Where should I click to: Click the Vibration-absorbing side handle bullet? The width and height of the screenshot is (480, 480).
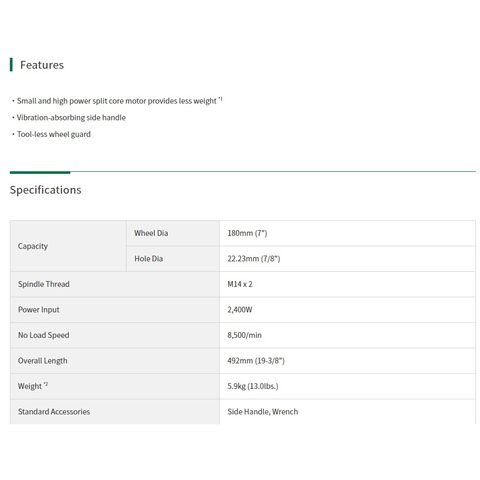pos(71,117)
